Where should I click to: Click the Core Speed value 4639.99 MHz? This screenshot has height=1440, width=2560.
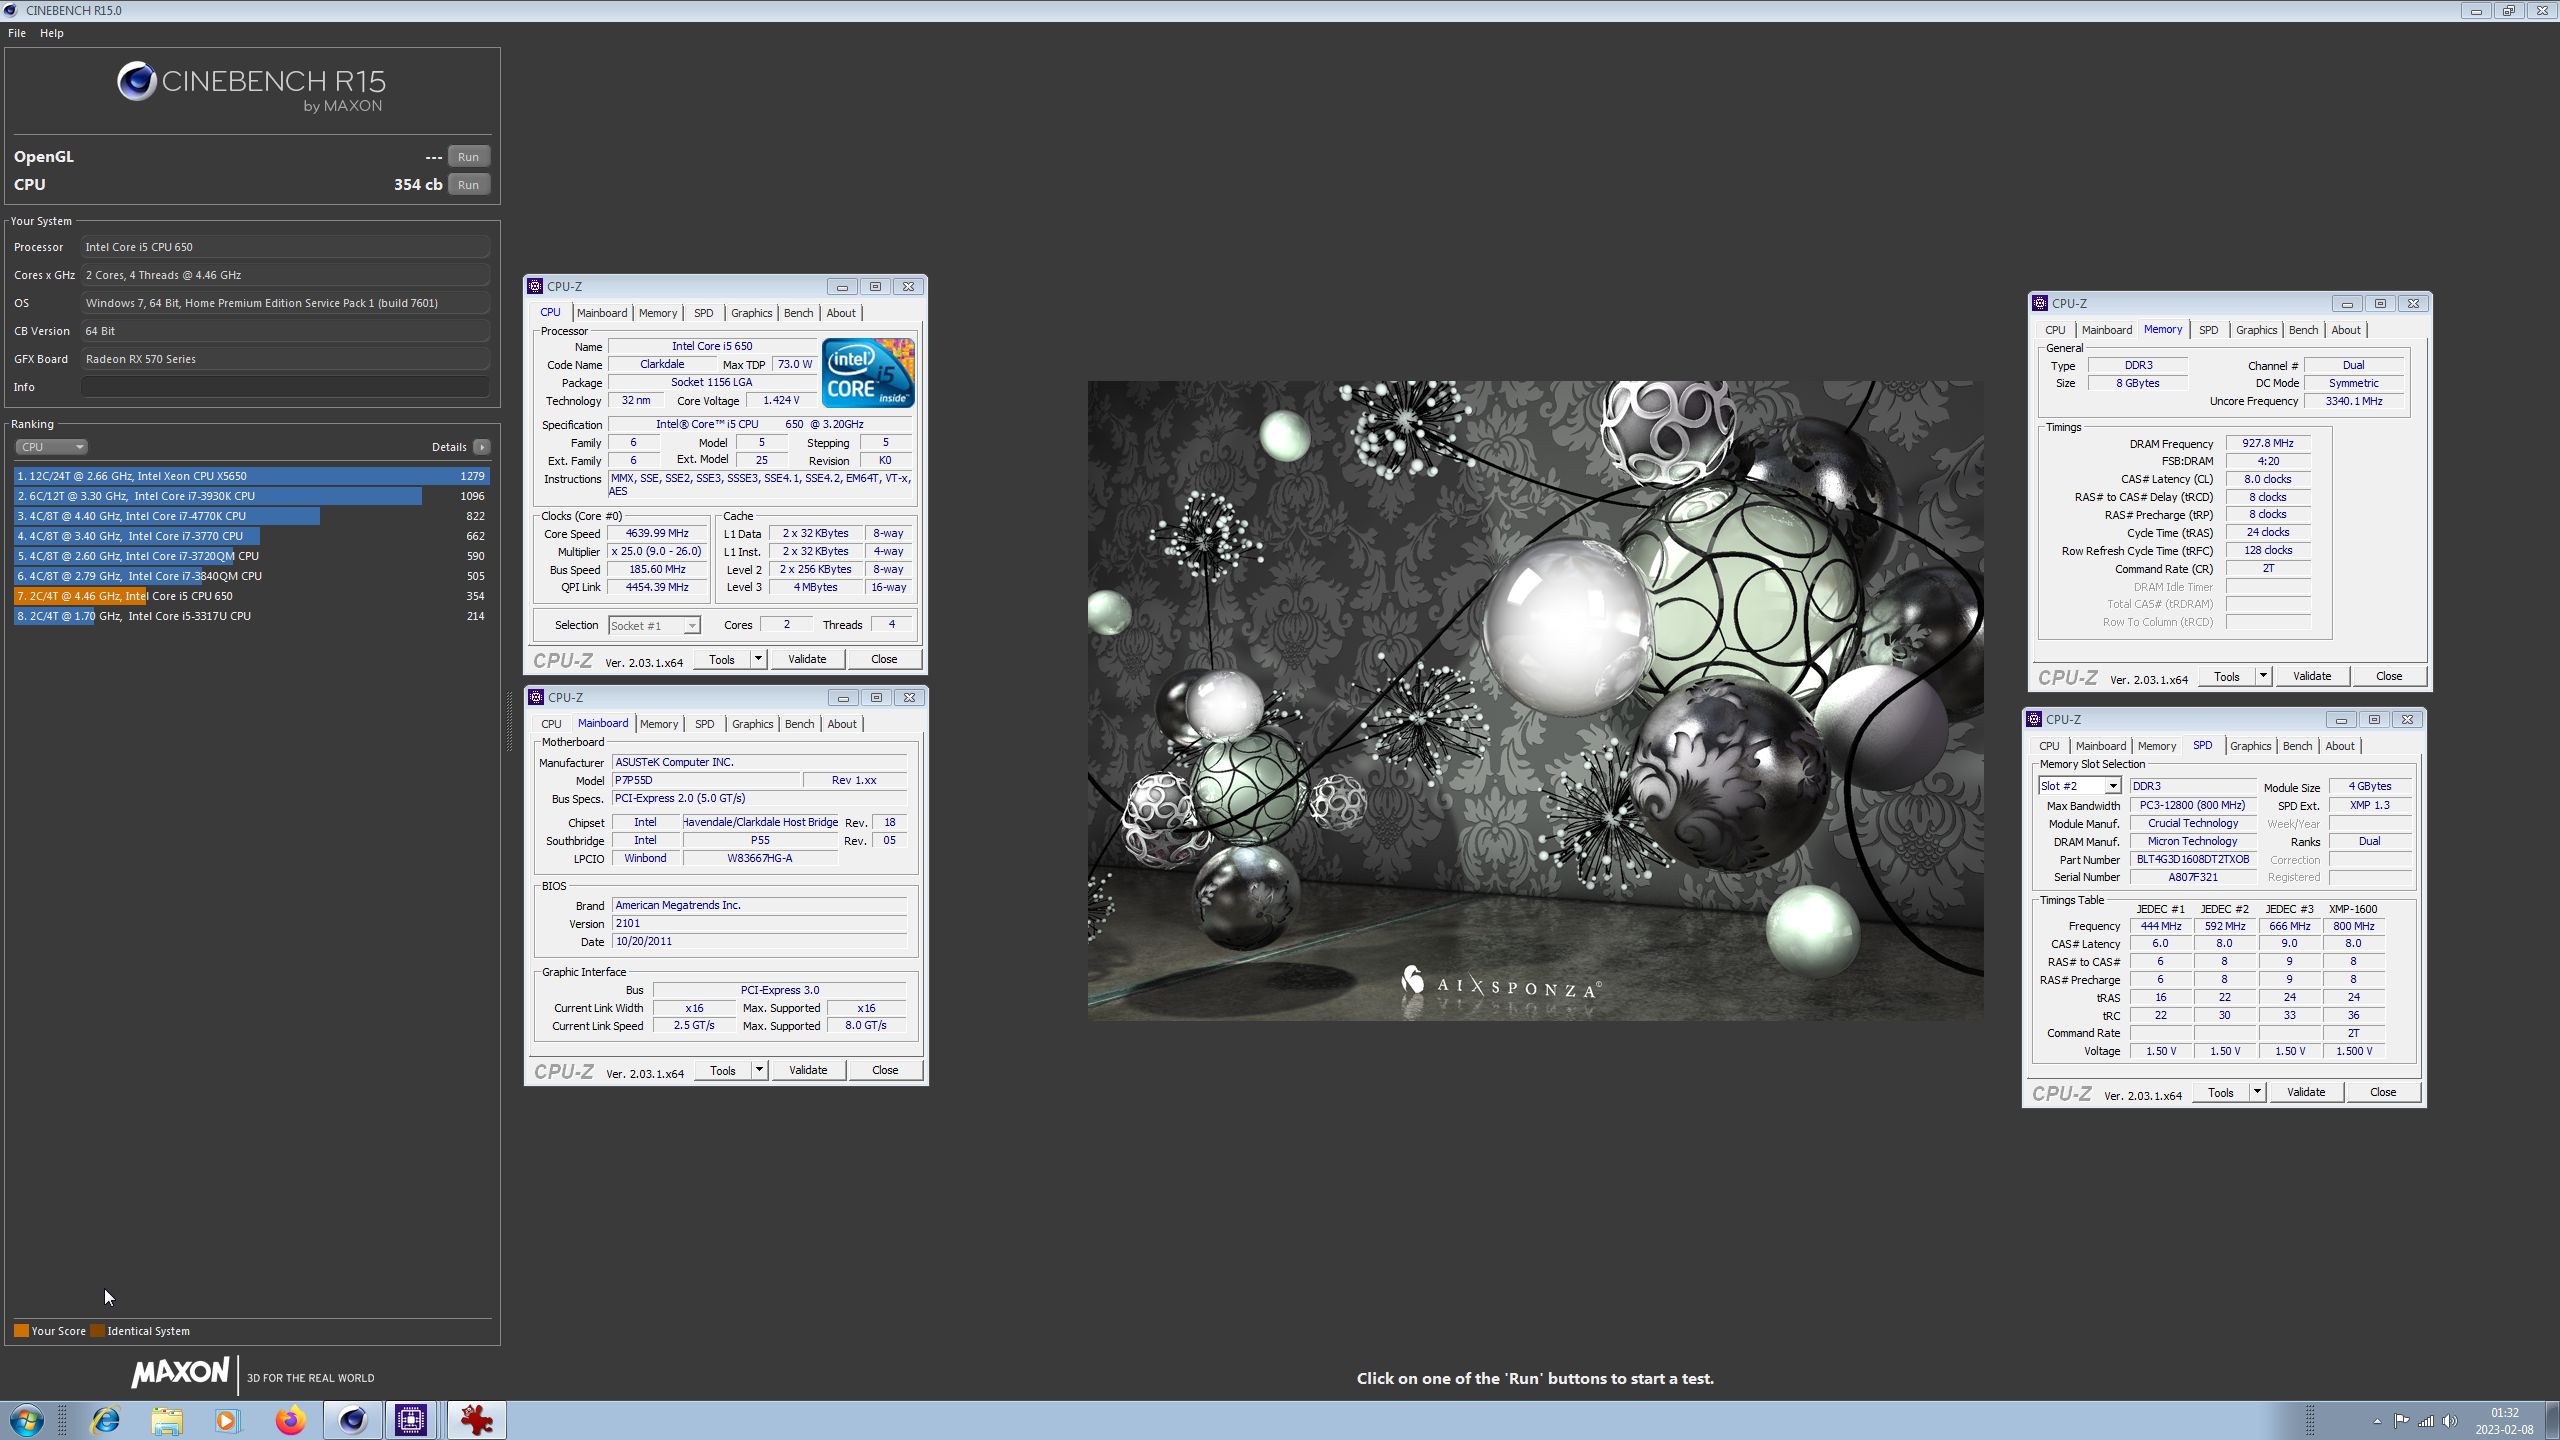(657, 533)
